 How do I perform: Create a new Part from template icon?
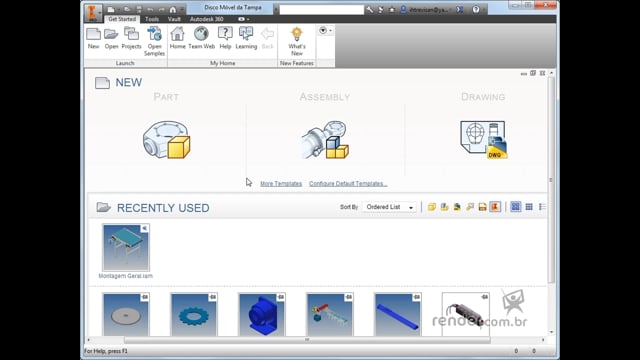[167, 140]
